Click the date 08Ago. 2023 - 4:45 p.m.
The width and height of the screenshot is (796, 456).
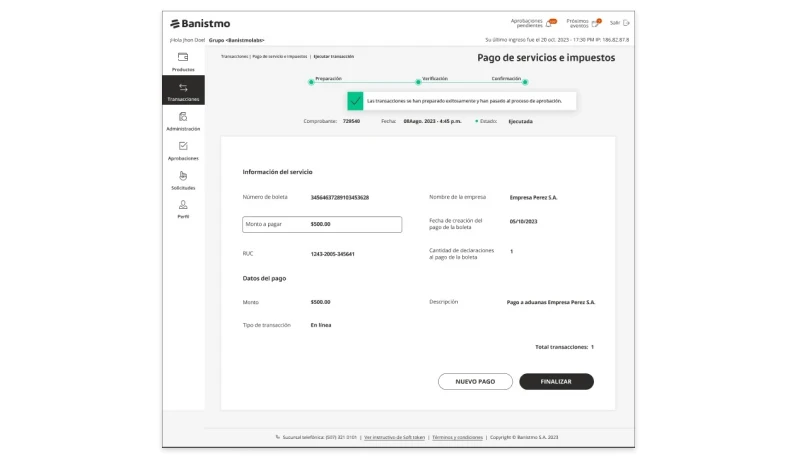coord(433,121)
